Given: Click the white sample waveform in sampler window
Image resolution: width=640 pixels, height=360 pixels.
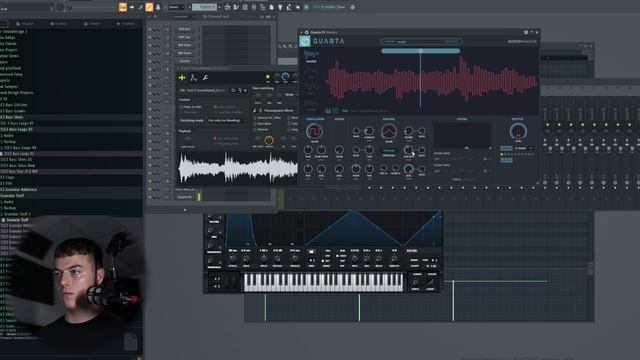Looking at the screenshot, I should coord(238,167).
